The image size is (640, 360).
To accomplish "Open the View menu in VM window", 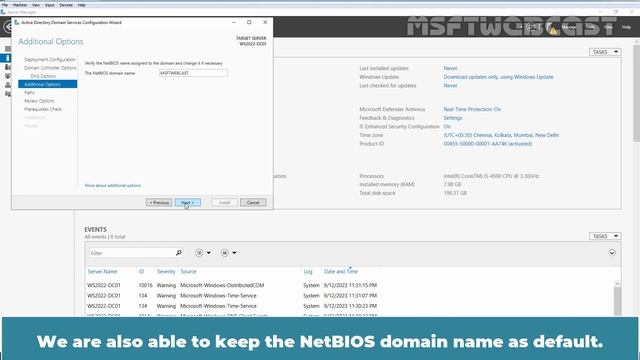I will pos(36,5).
